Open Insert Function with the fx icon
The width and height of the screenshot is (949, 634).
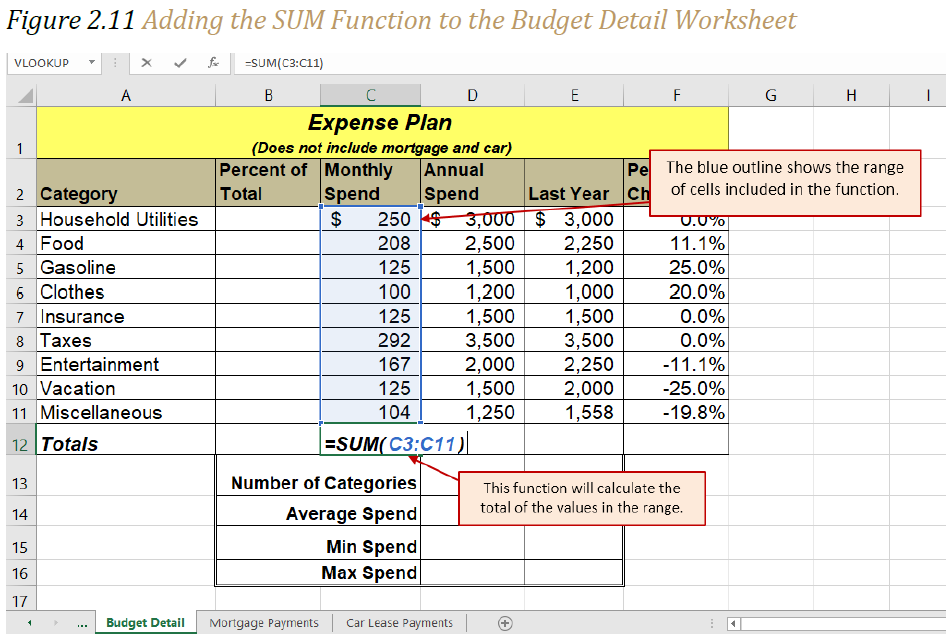(x=213, y=62)
